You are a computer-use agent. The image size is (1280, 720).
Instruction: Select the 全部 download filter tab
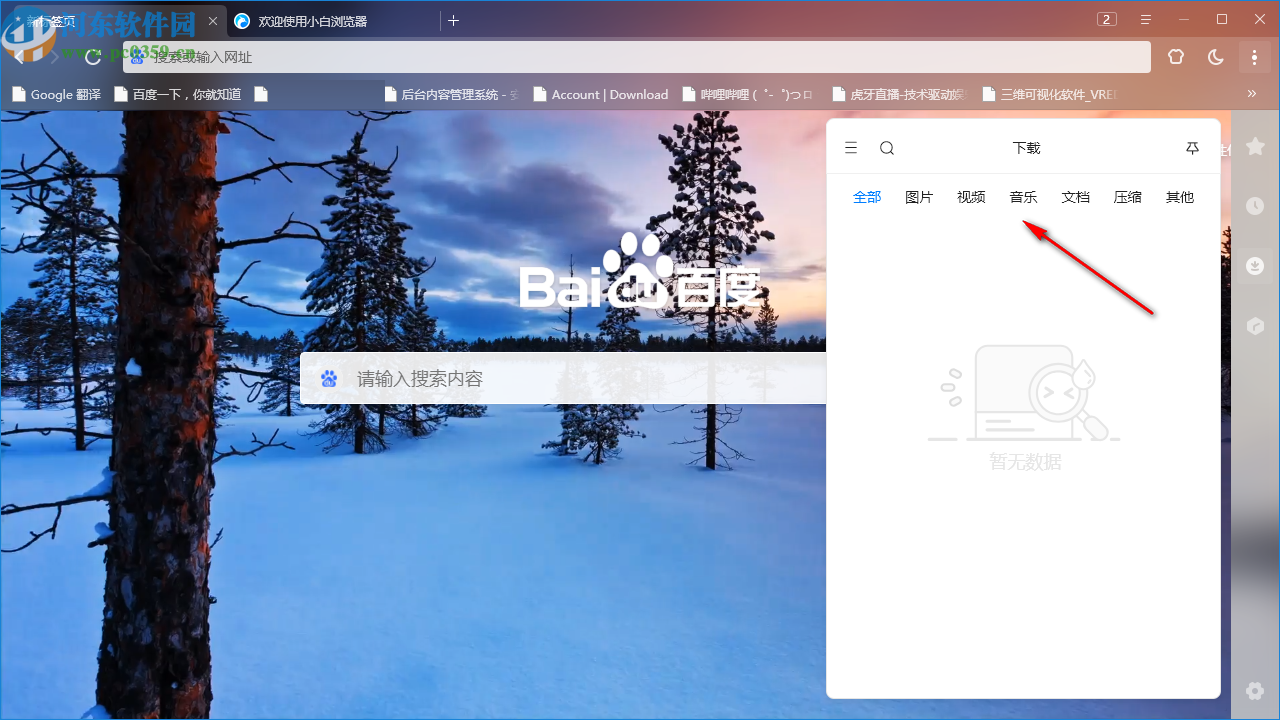(867, 197)
